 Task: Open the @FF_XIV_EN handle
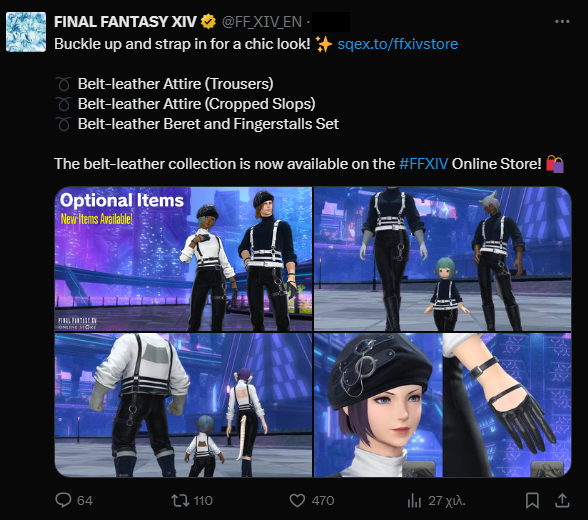point(262,22)
